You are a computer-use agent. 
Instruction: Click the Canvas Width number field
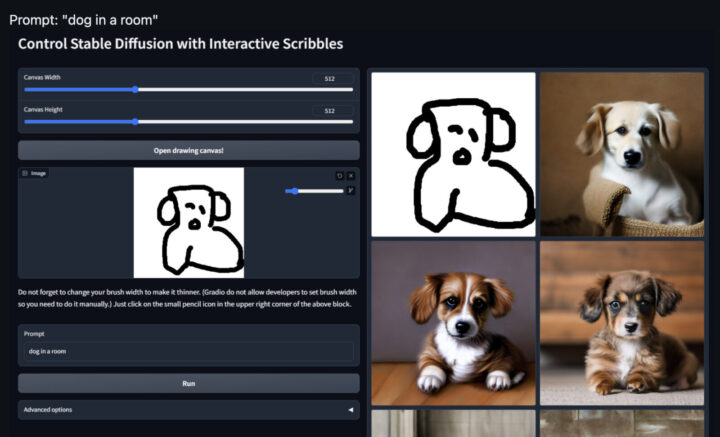tap(330, 78)
